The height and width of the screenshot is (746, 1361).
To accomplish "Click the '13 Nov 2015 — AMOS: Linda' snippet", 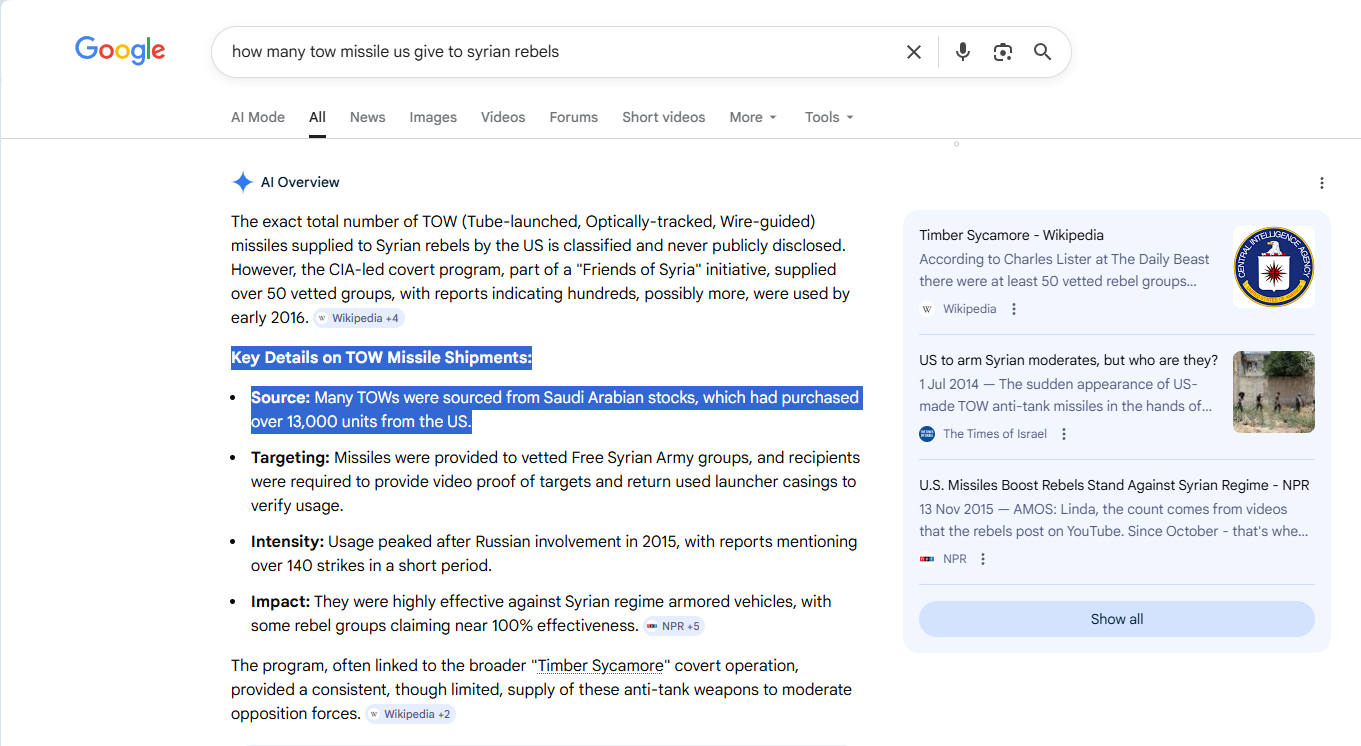I will 1114,520.
